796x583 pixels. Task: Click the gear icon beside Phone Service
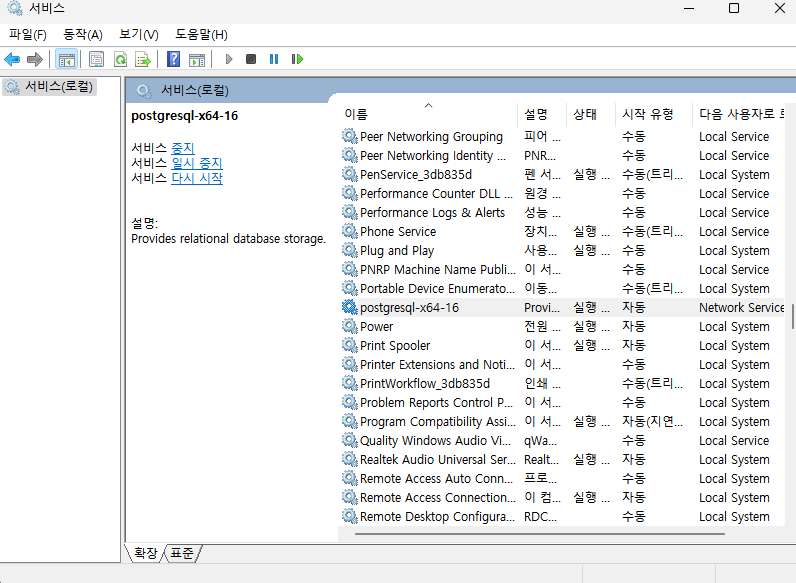[349, 231]
